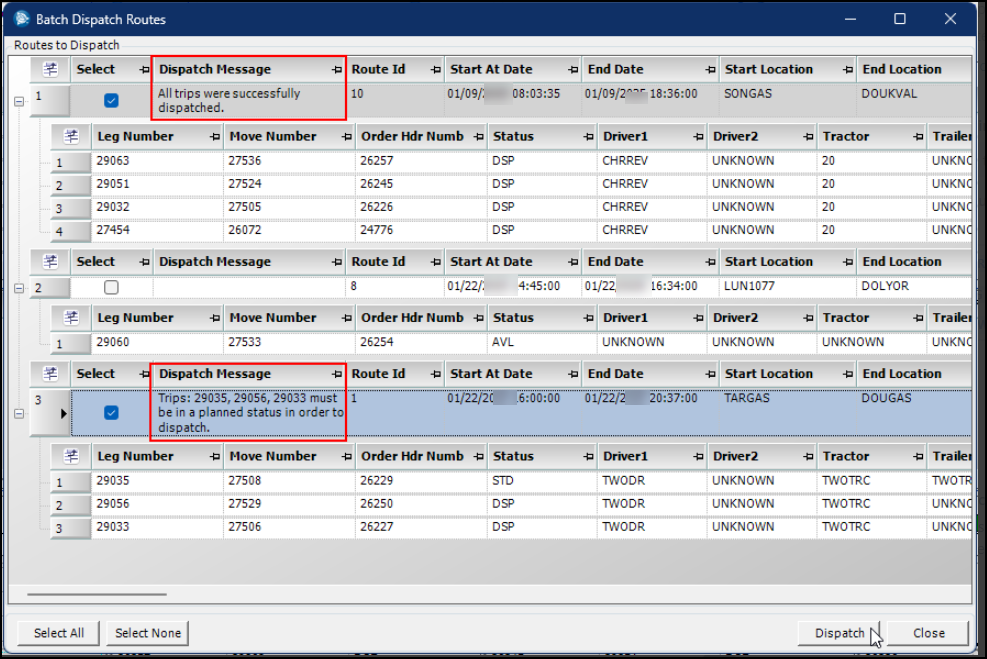
Task: Select row header of leg 29056
Action: [70, 505]
